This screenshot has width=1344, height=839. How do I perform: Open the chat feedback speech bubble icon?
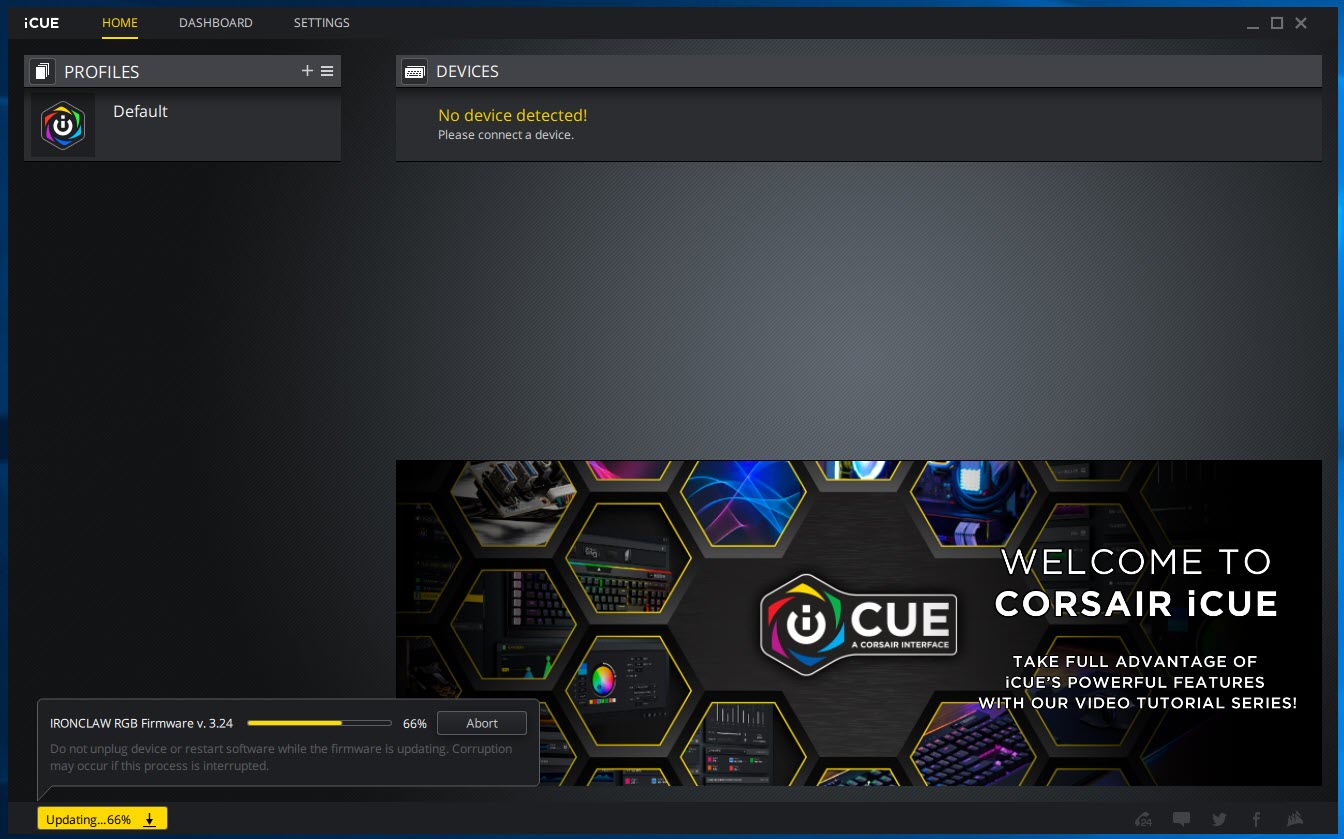(1181, 819)
